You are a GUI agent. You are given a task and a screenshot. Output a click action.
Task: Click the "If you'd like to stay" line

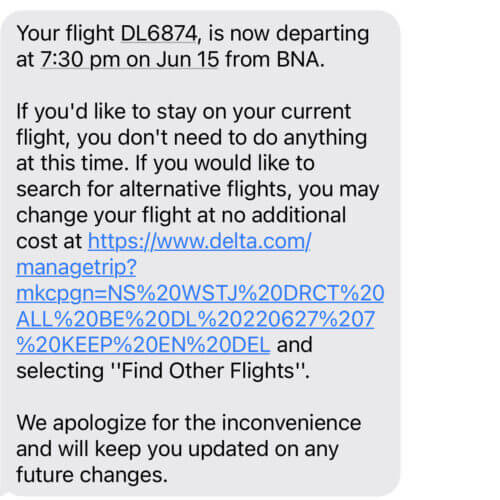tap(183, 112)
